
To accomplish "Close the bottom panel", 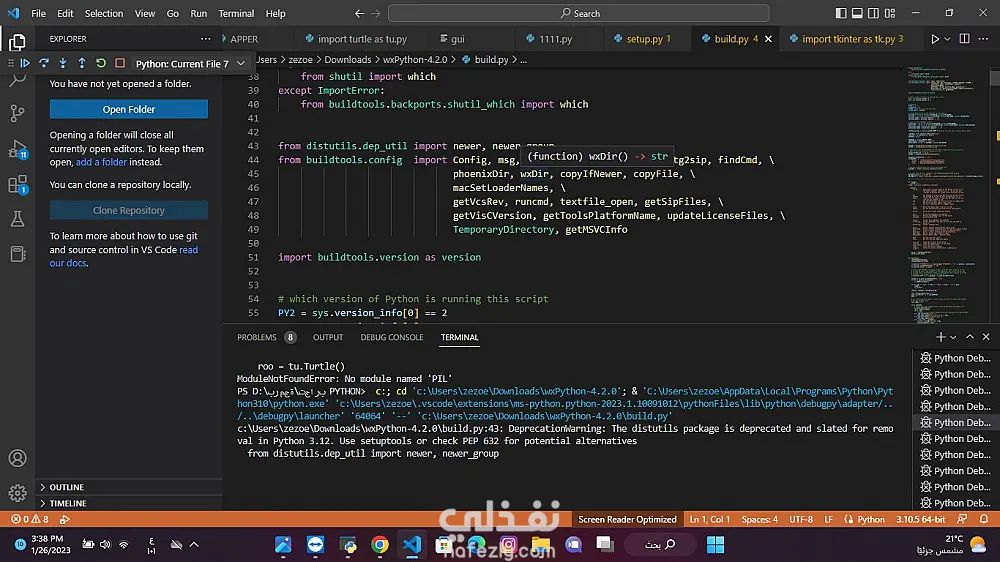I will pos(986,337).
